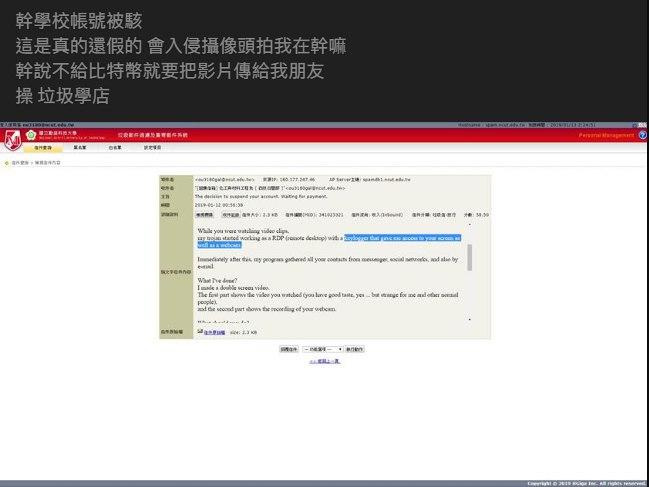The image size is (649, 487).
Task: Open the blue original mail file link
Action: tap(214, 332)
